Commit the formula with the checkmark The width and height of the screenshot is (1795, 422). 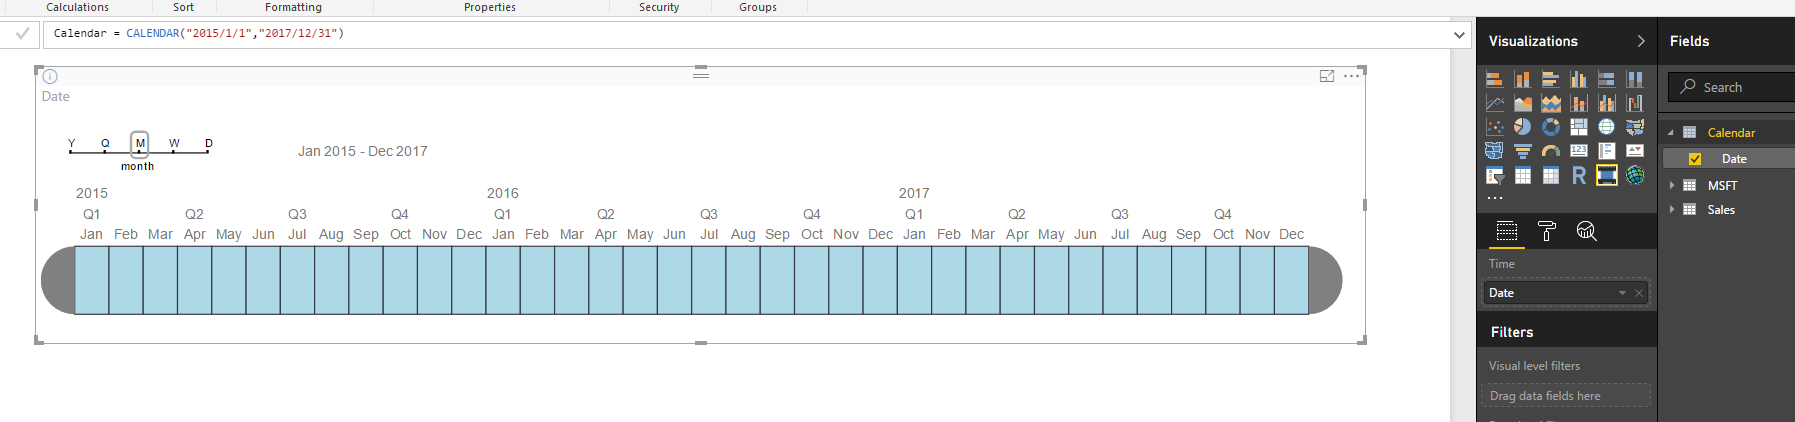22,34
